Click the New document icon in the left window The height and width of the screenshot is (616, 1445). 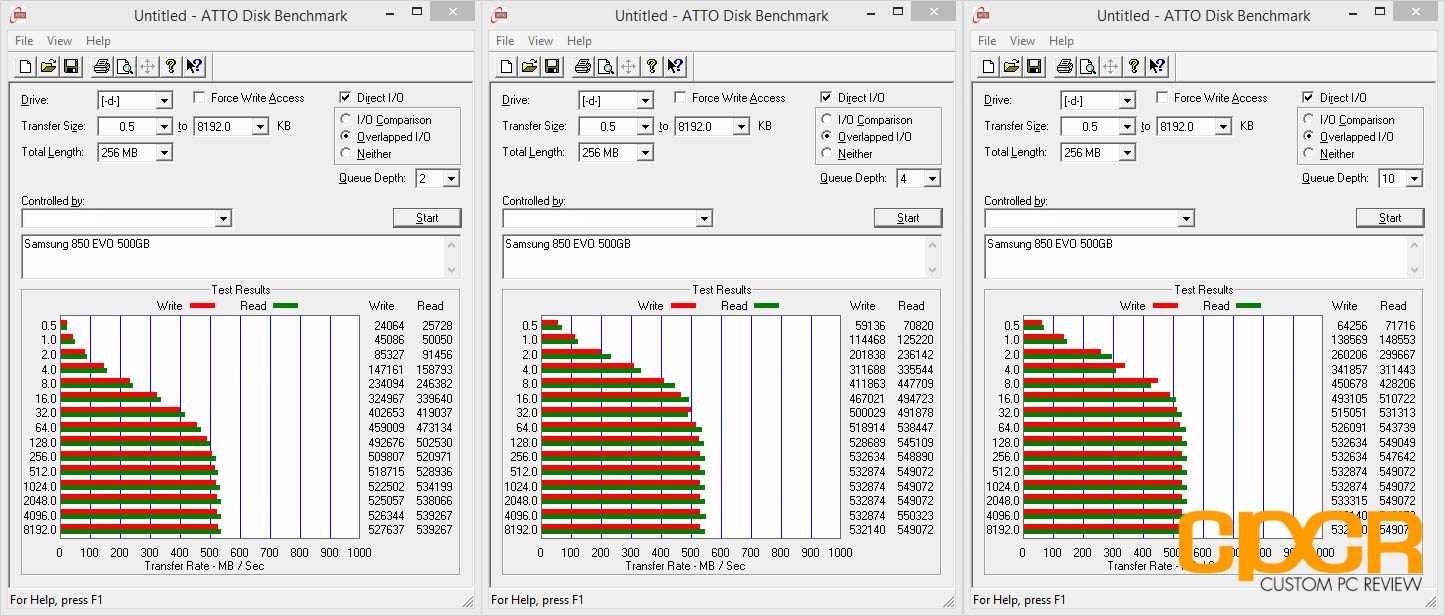pyautogui.click(x=25, y=66)
